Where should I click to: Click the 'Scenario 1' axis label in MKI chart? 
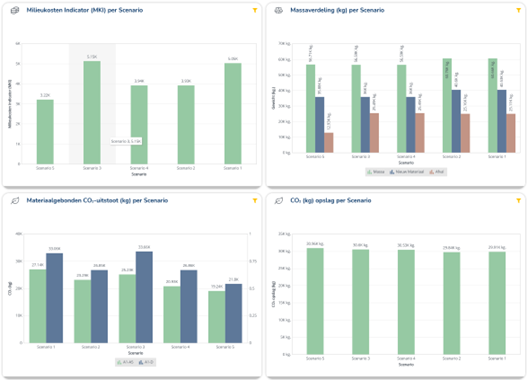[233, 168]
